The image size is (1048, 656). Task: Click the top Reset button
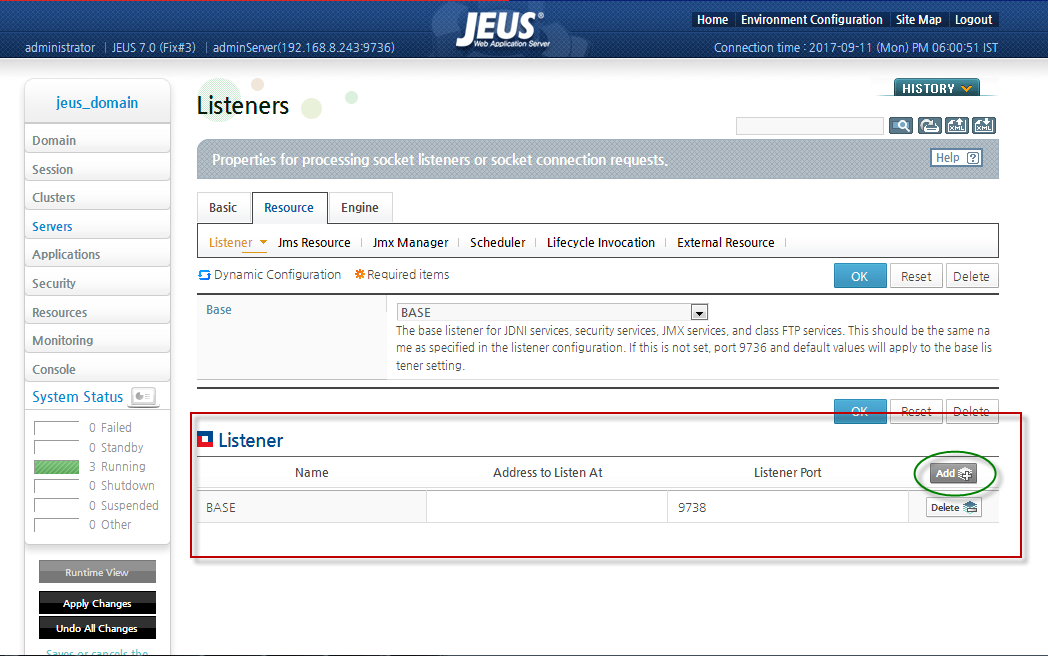click(916, 276)
